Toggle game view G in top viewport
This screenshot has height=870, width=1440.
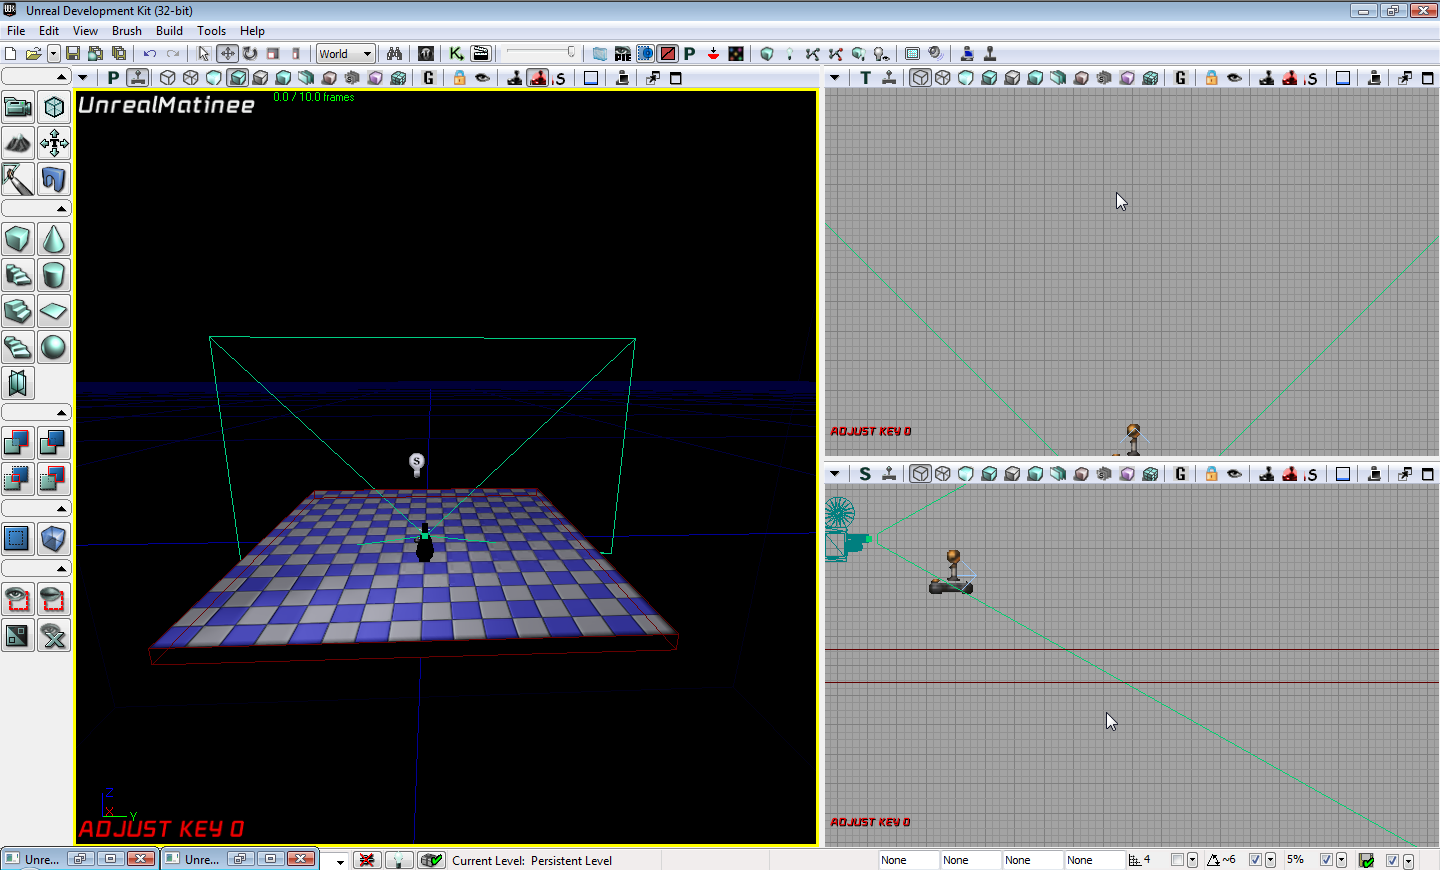pyautogui.click(x=1181, y=78)
